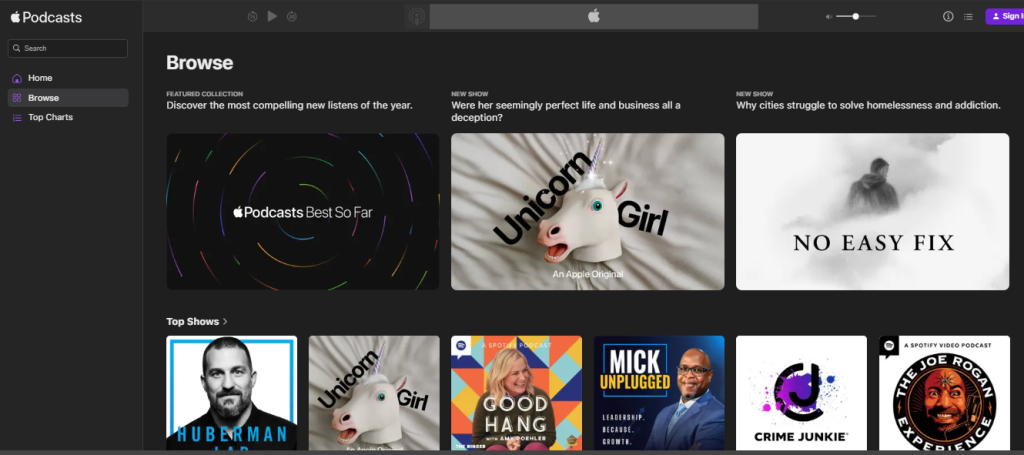The height and width of the screenshot is (455, 1024).
Task: Click the Apple logo in now-playing display
Action: tap(594, 16)
